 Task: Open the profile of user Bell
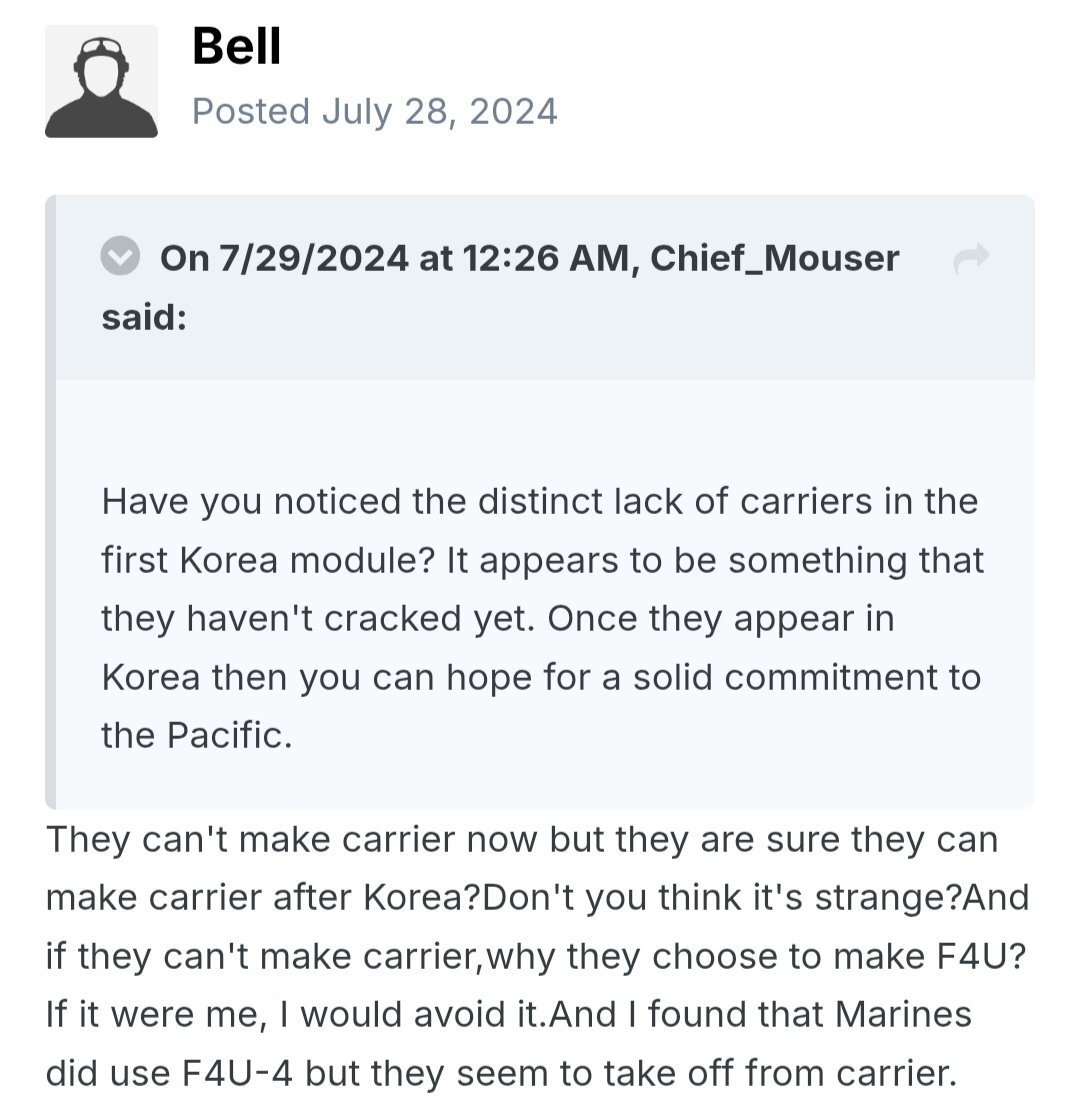236,45
